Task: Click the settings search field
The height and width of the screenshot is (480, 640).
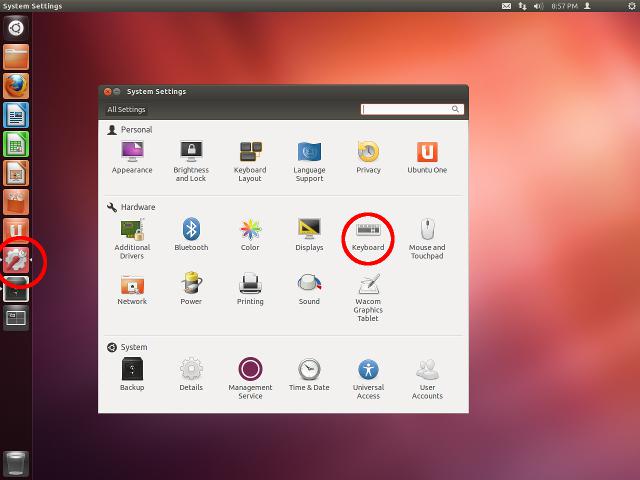Action: 410,110
